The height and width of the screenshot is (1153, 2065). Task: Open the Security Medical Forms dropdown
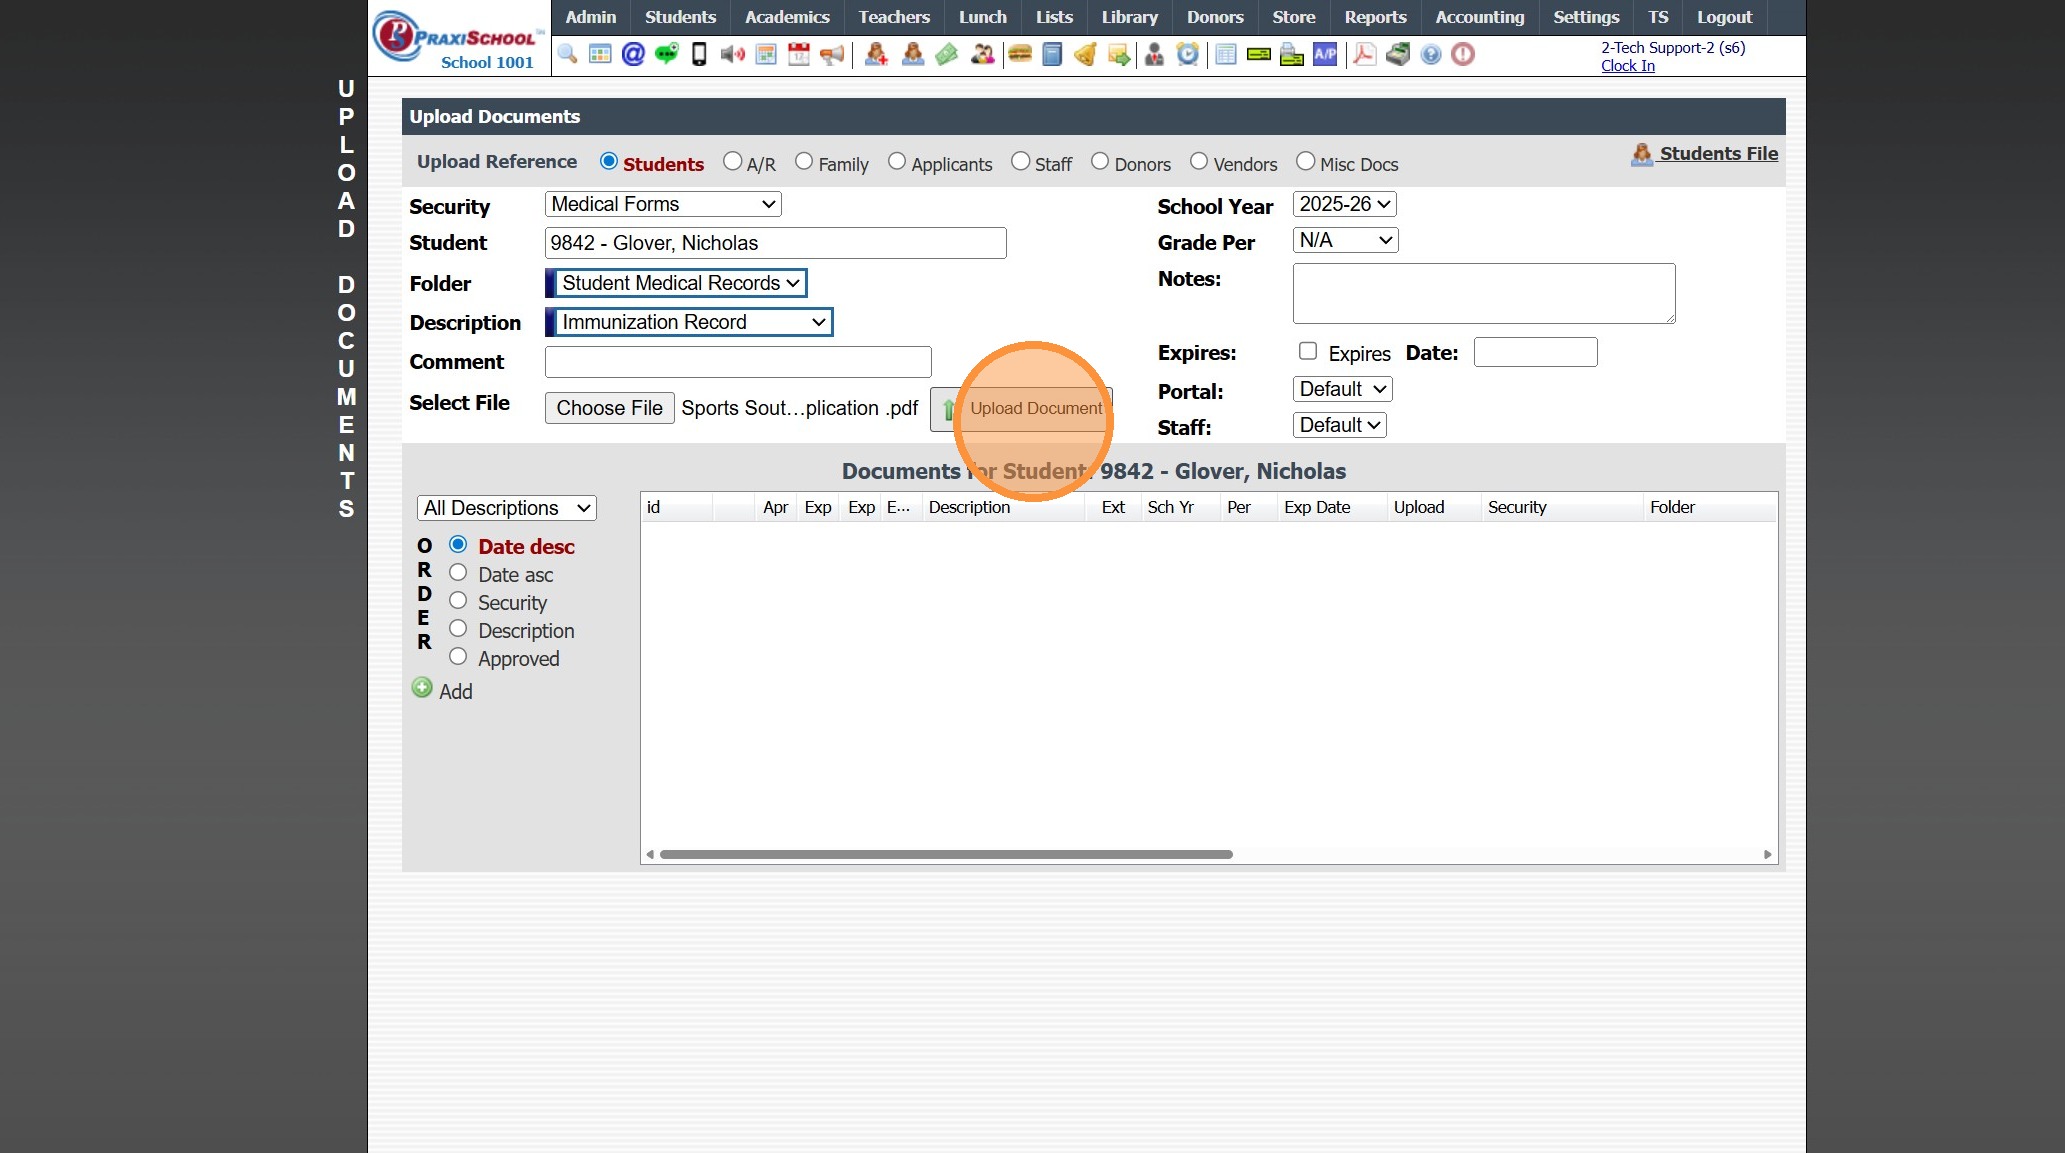[x=662, y=204]
